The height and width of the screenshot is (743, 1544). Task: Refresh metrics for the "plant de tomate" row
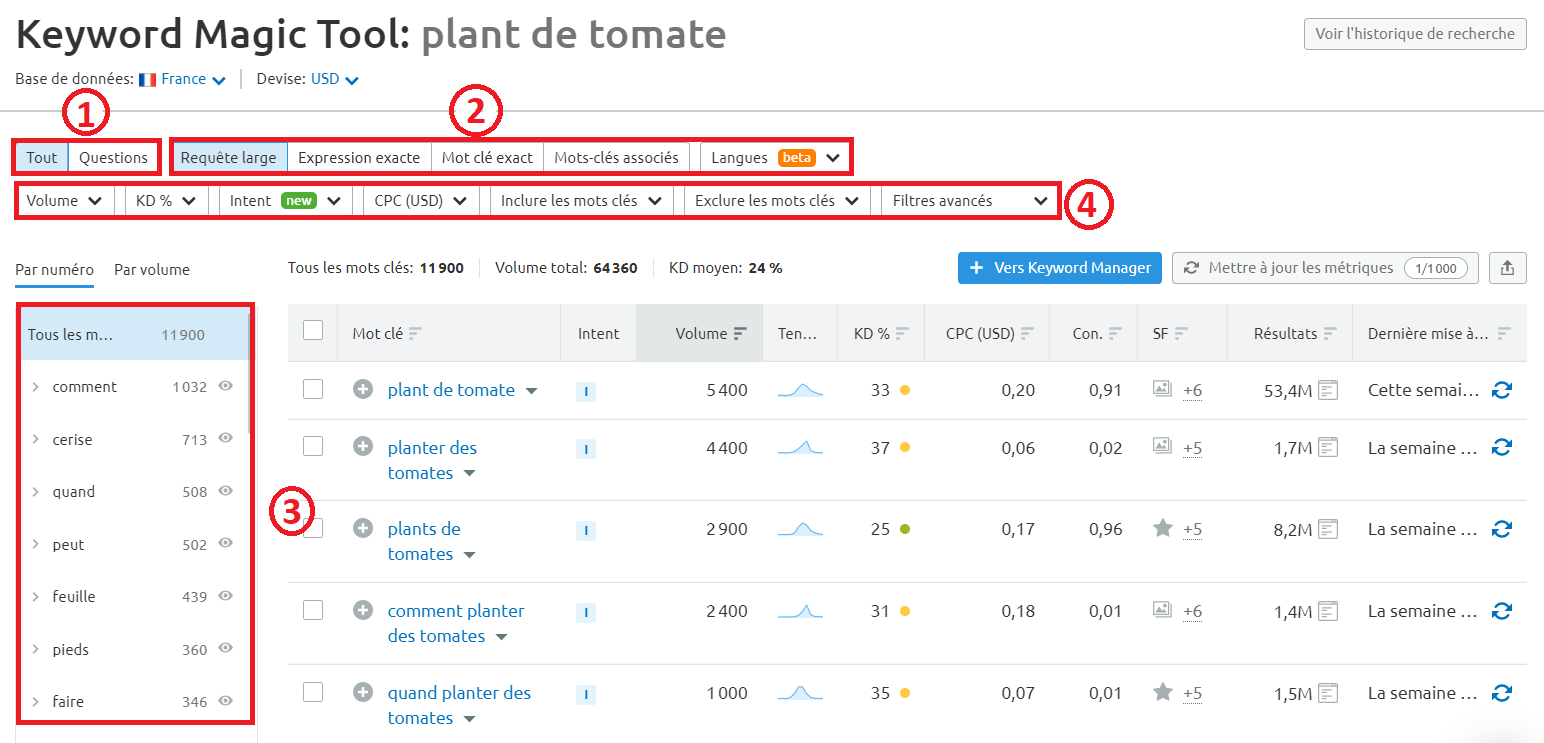1502,390
